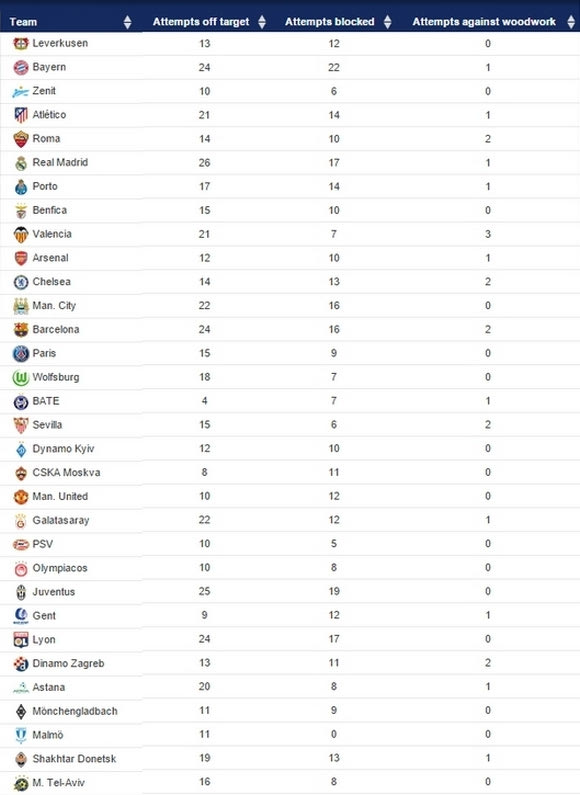Click the Dinamo Zagreb crest icon
Viewport: 580px width, 795px height.
click(21, 663)
